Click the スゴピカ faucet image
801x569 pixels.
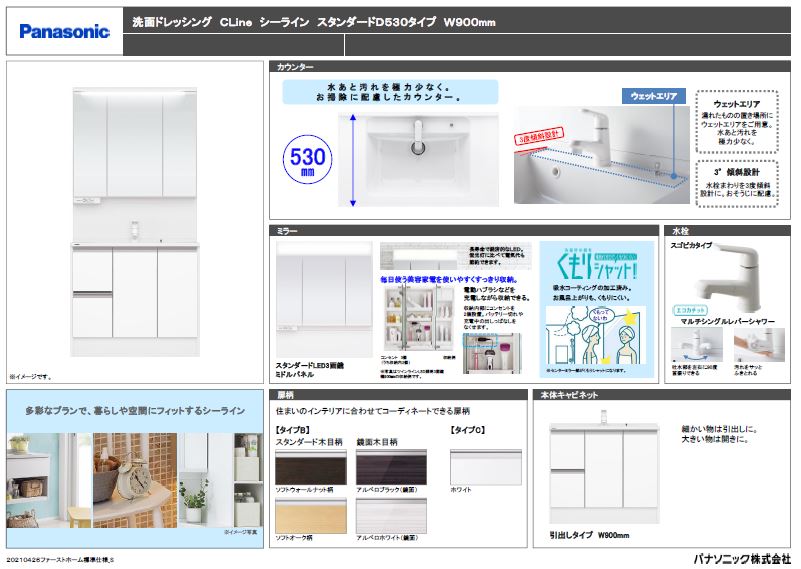coord(729,276)
